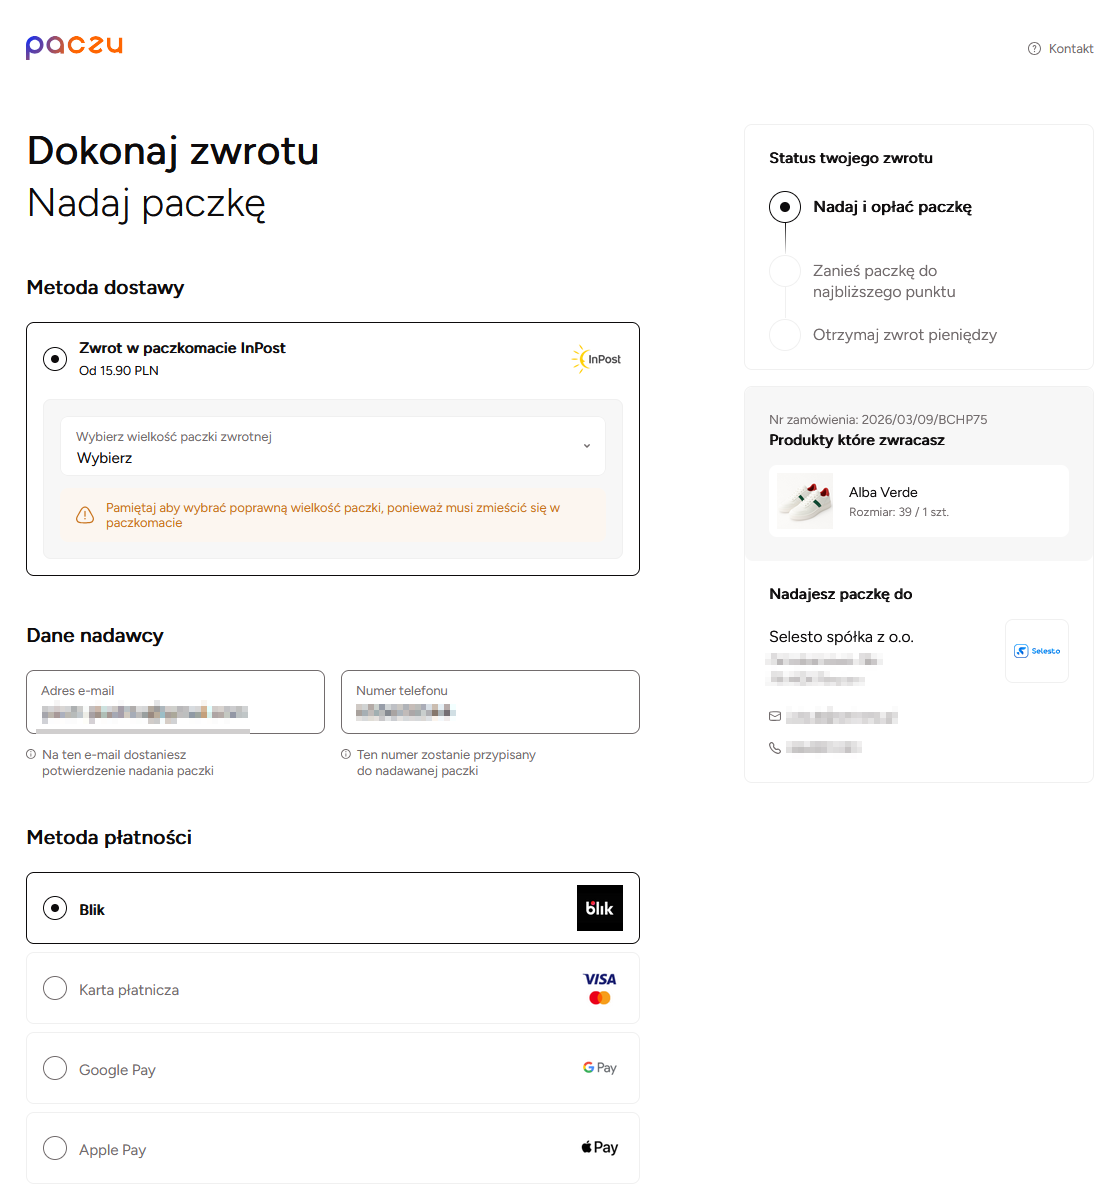Select the Zwrot w paczkomacie InPost option
The image size is (1120, 1187).
pos(55,358)
